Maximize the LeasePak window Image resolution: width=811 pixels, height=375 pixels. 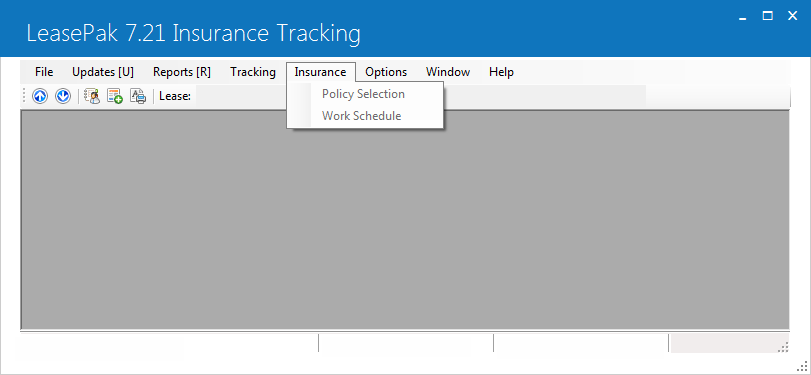click(768, 16)
